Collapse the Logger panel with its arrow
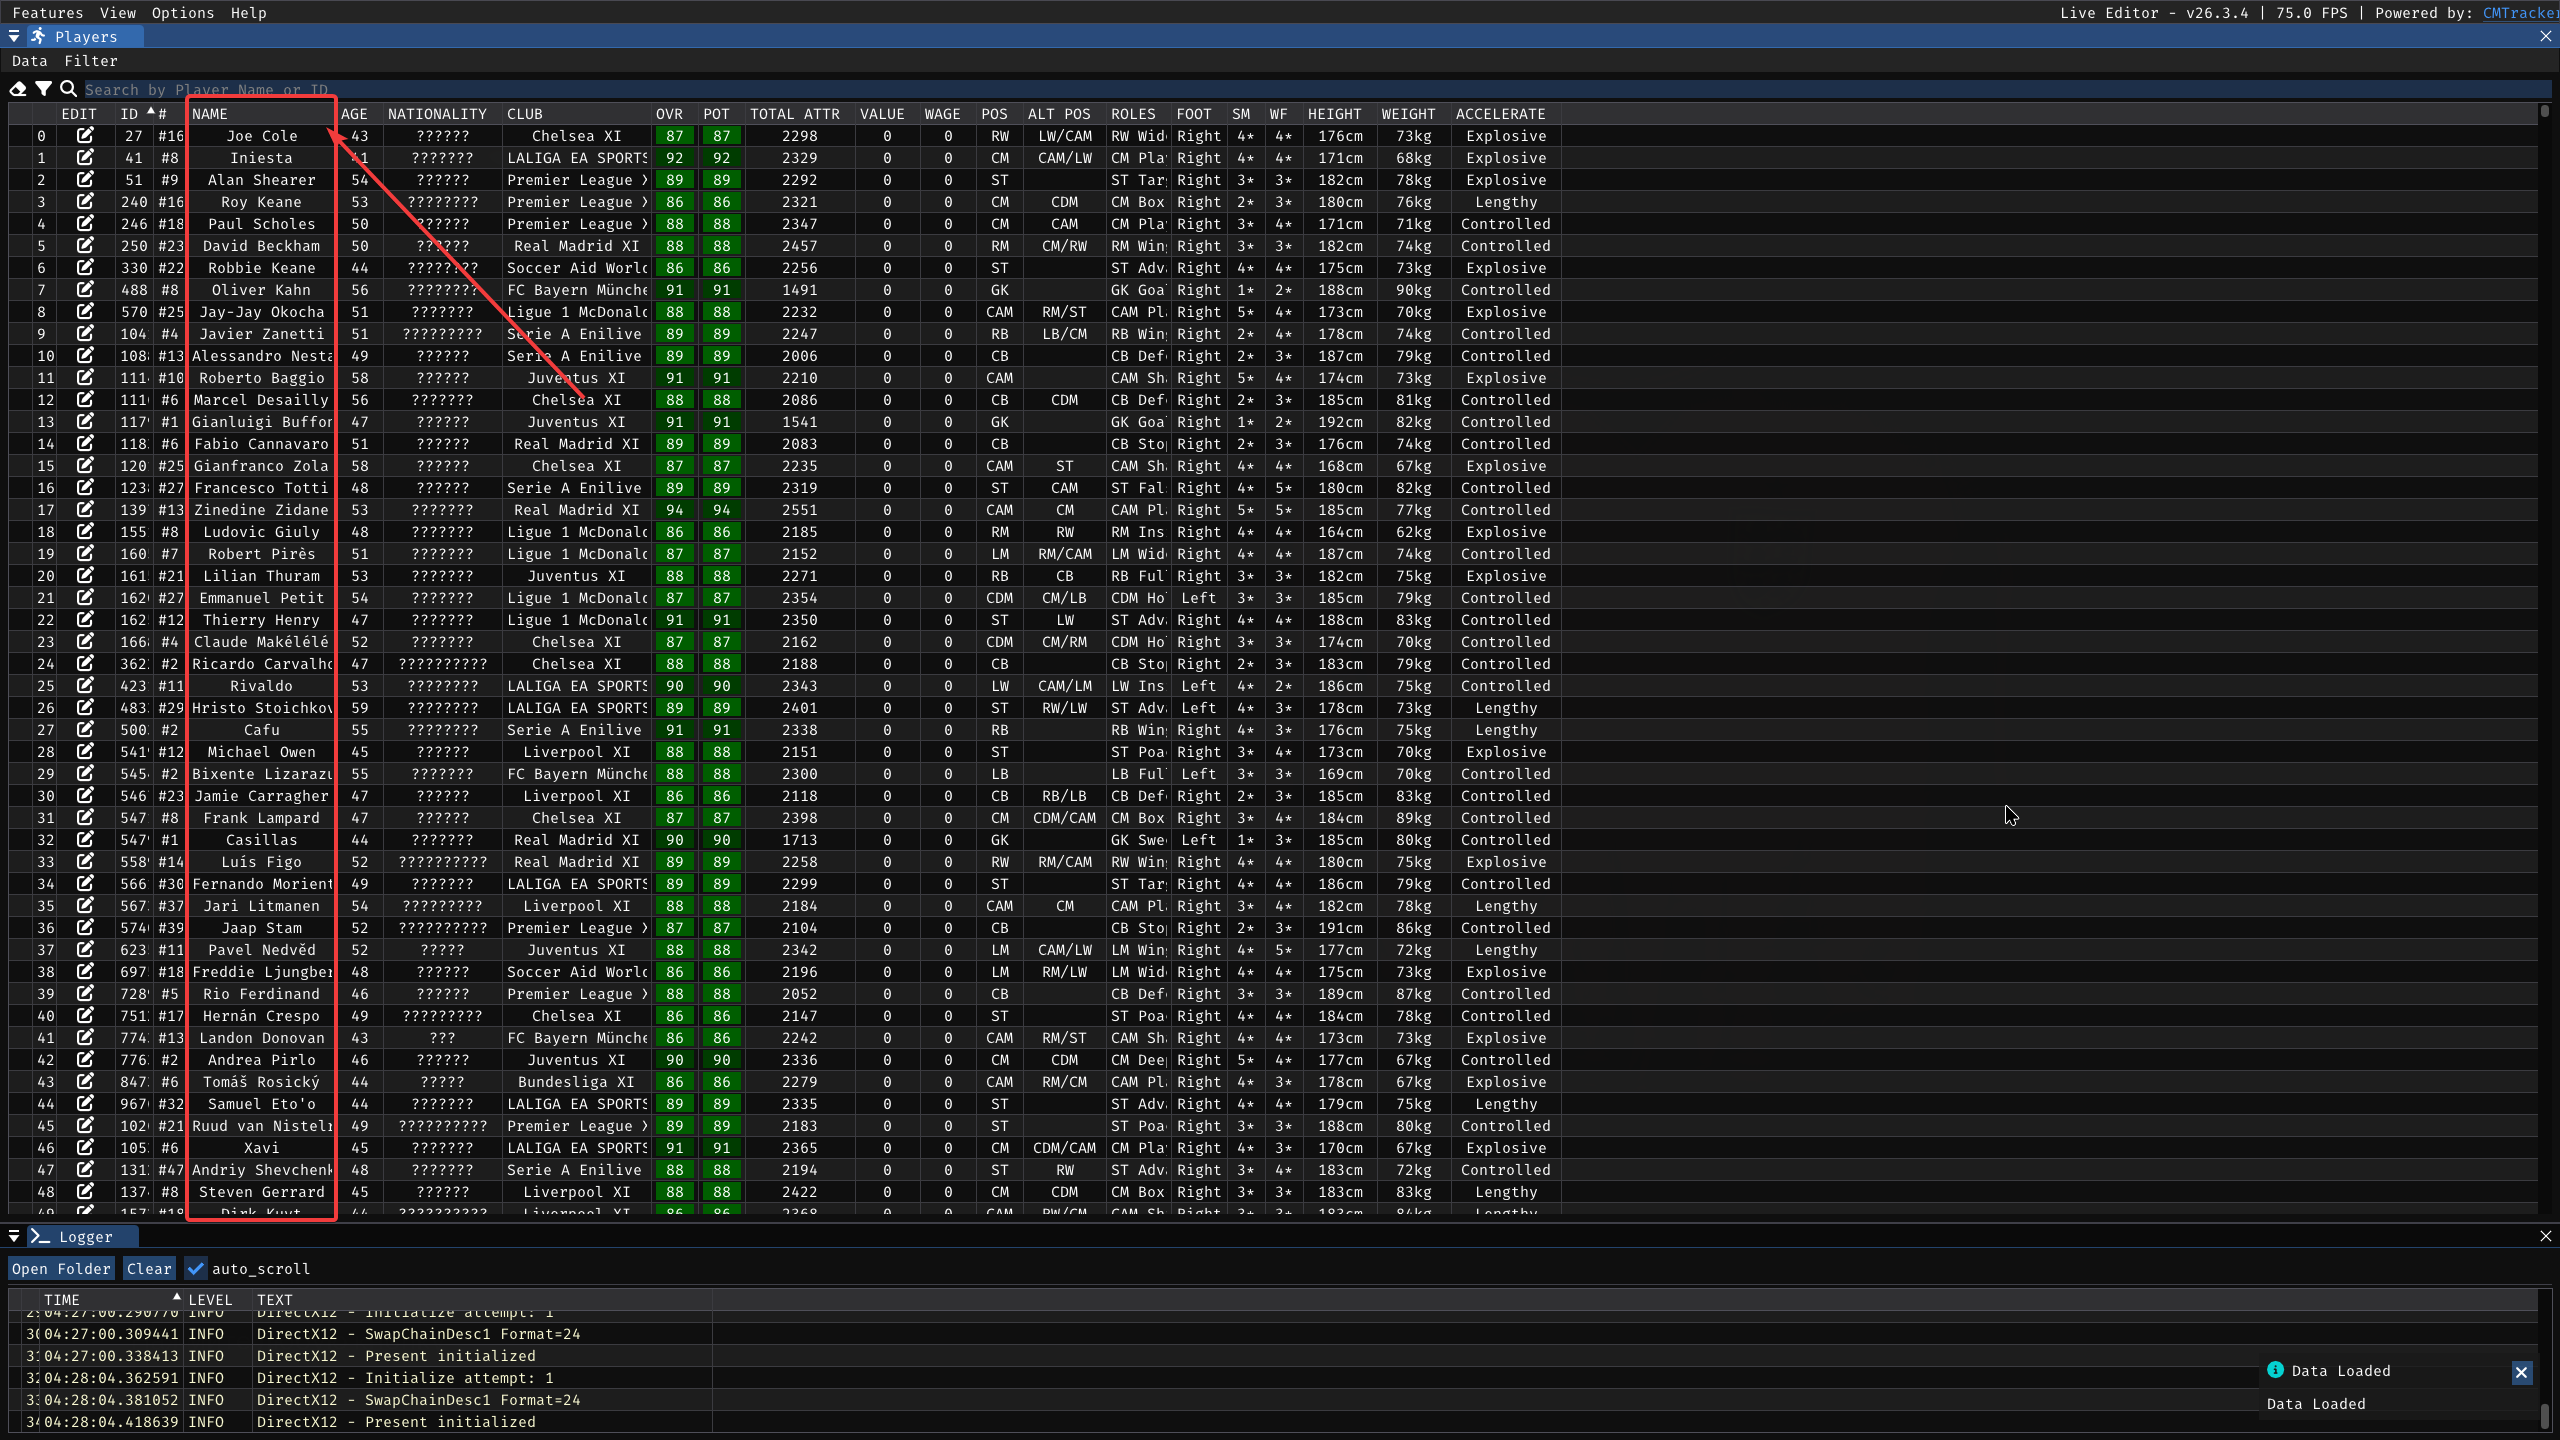 pyautogui.click(x=14, y=1236)
